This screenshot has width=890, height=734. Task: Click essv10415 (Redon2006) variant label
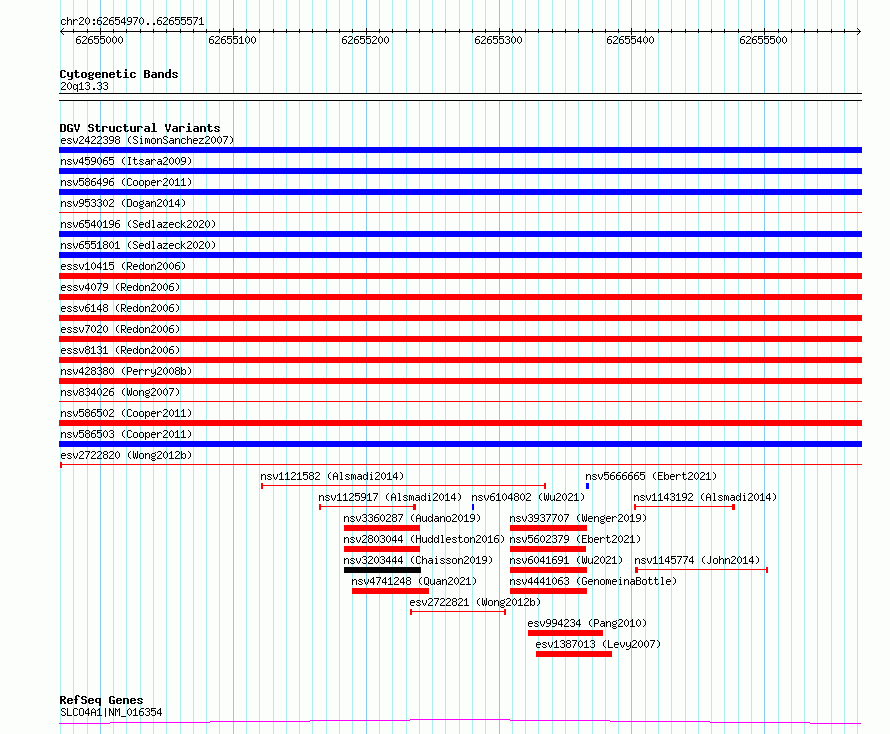click(123, 266)
